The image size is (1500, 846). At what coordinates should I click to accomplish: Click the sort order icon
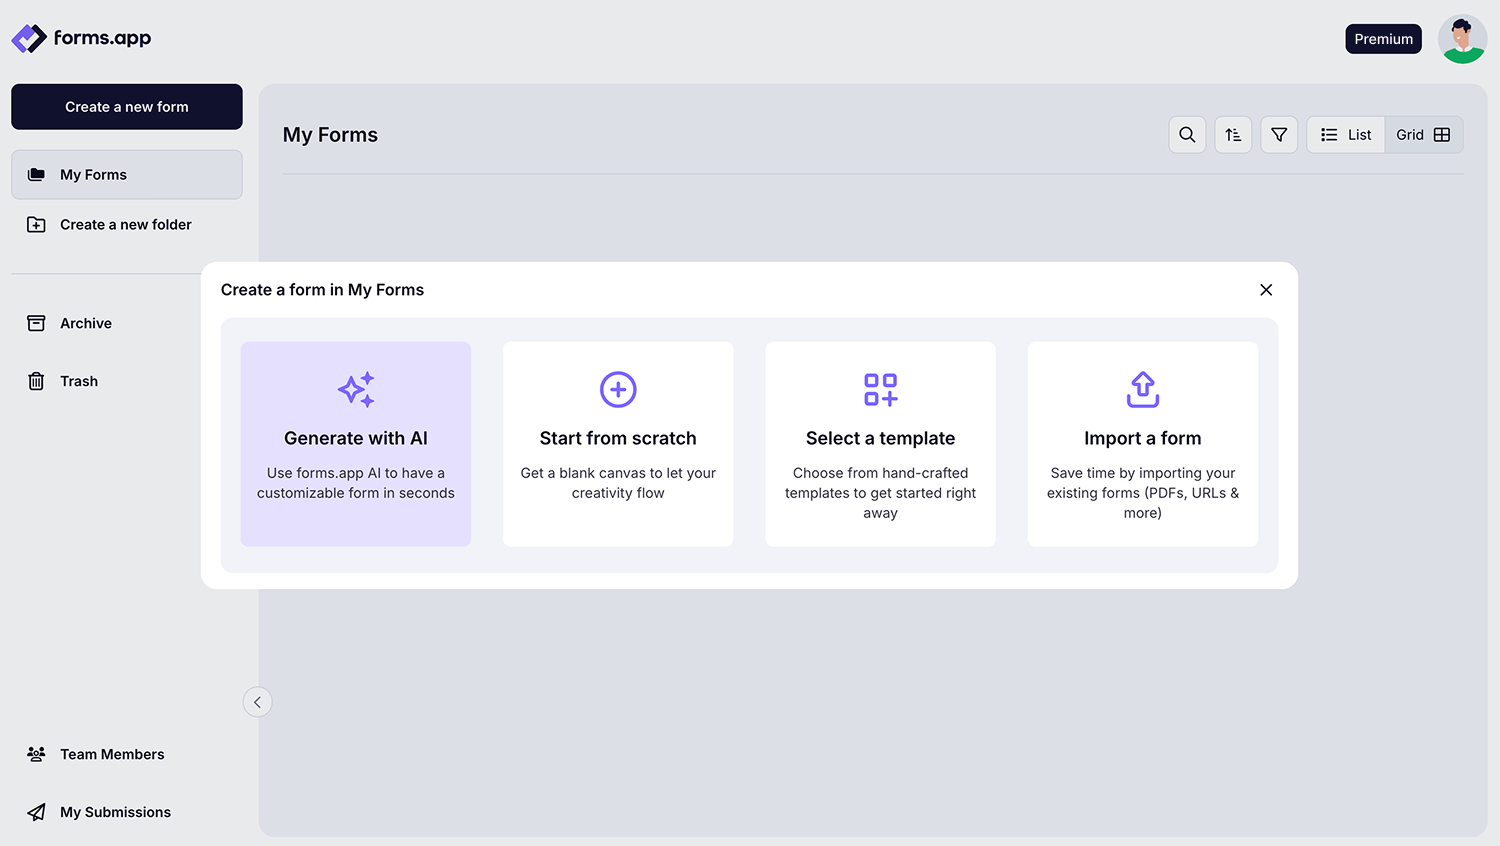[1233, 134]
